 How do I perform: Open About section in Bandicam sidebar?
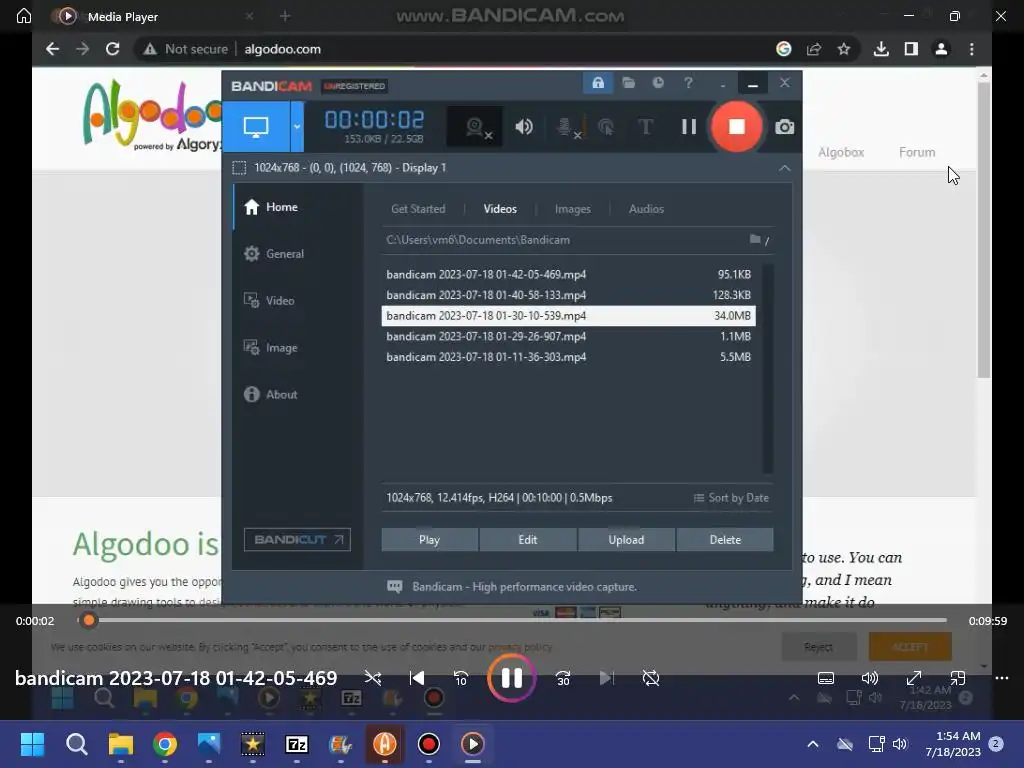(x=270, y=394)
